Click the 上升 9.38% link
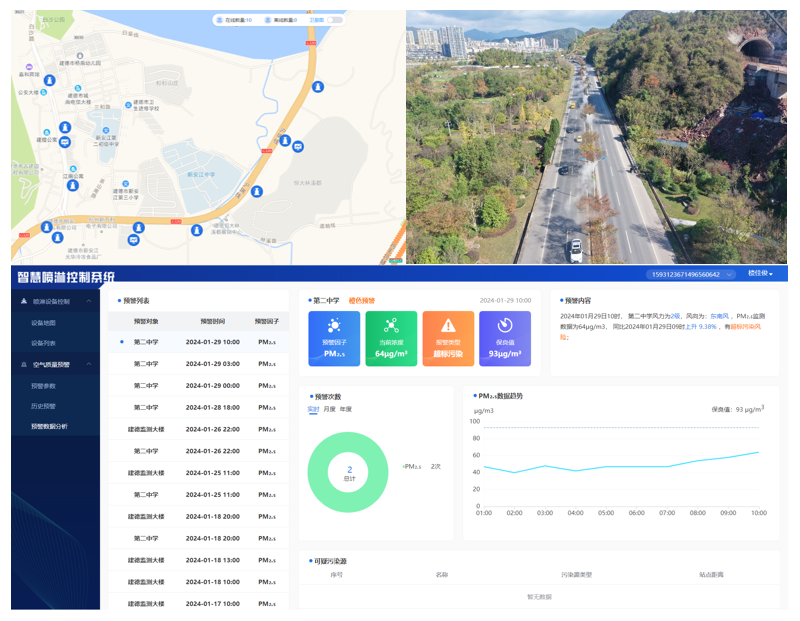 coord(701,327)
